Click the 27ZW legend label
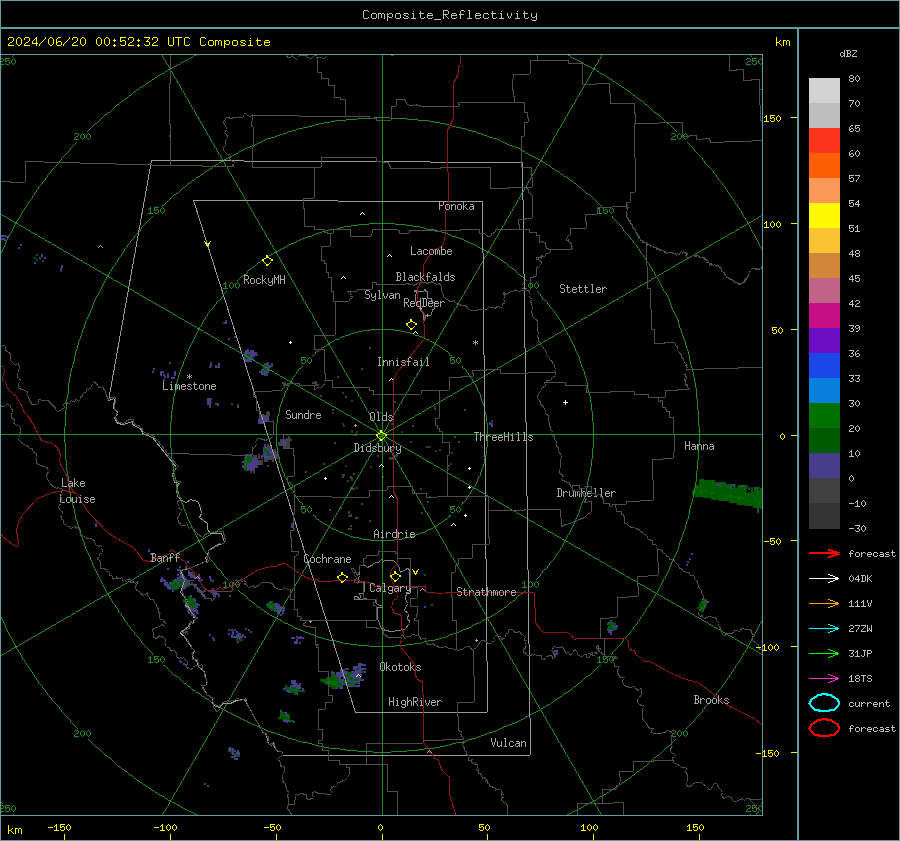 [x=860, y=629]
